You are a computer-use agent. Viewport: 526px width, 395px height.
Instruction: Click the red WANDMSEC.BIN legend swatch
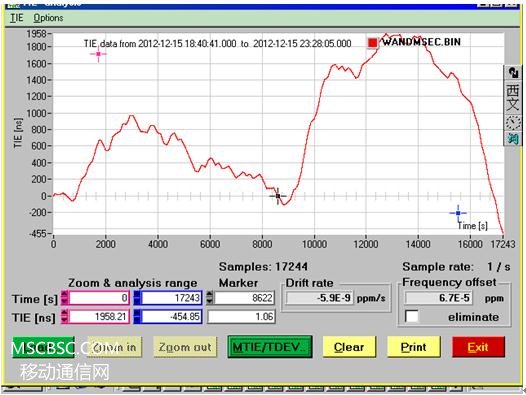373,43
